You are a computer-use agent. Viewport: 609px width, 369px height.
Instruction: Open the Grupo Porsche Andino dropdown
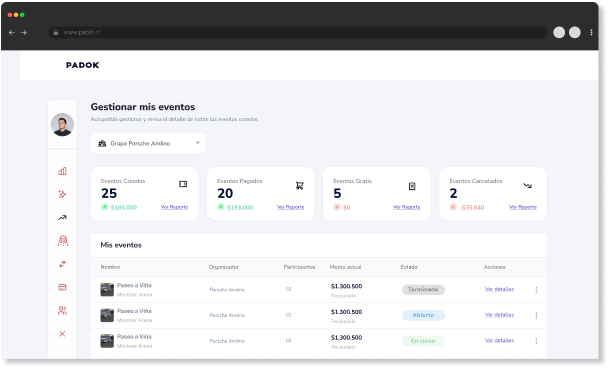click(148, 144)
